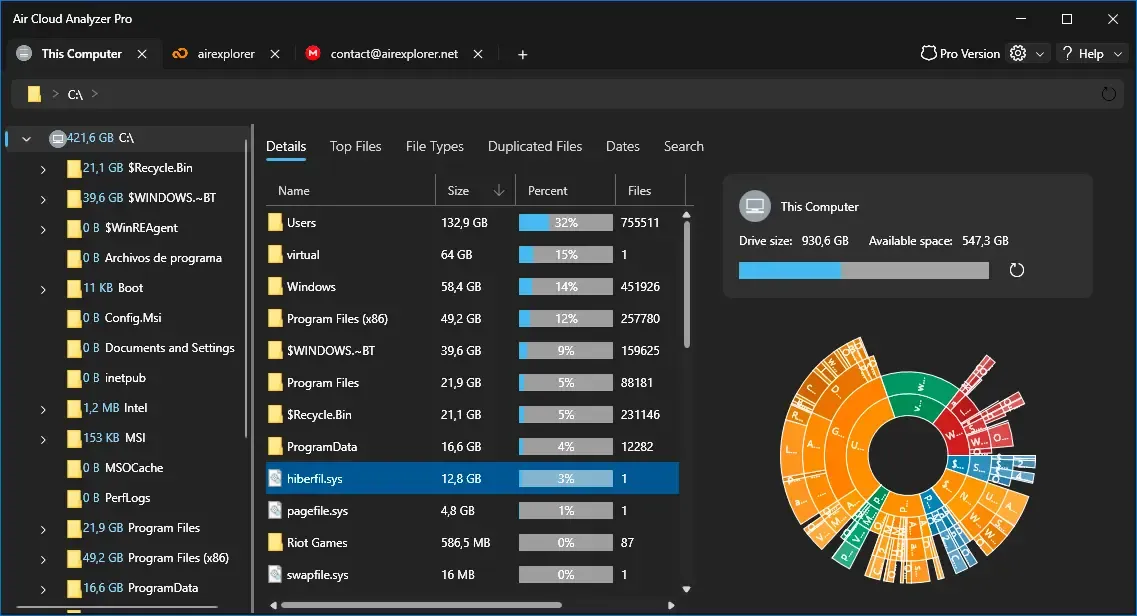Refresh drive info beside usage bar
This screenshot has width=1137, height=616.
(x=1017, y=270)
